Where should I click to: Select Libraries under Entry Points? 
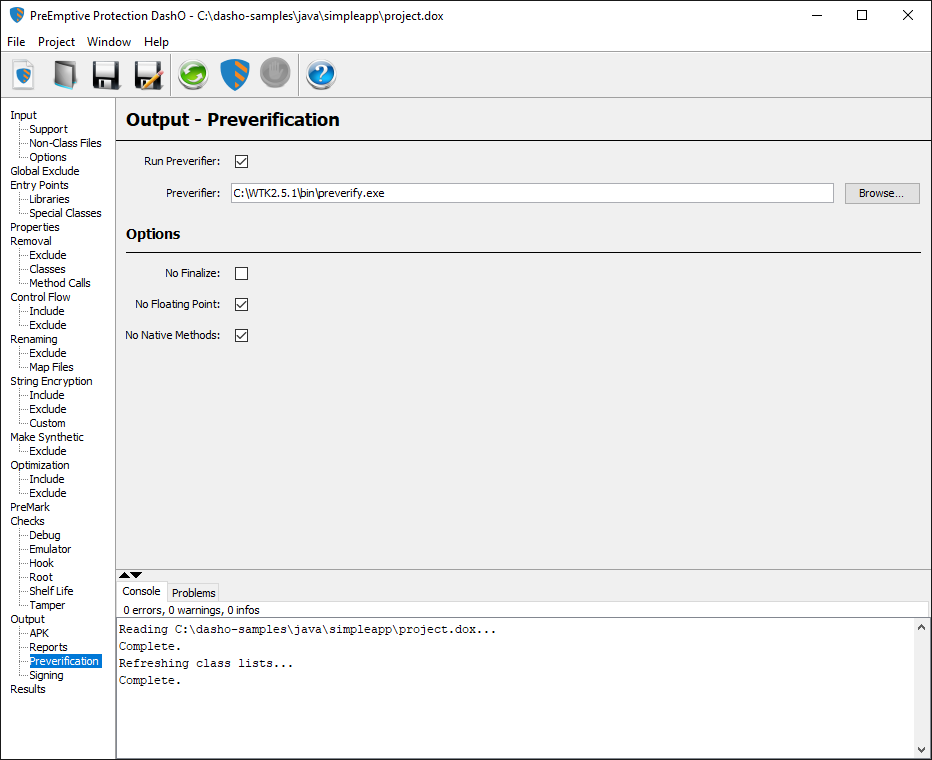coord(49,199)
